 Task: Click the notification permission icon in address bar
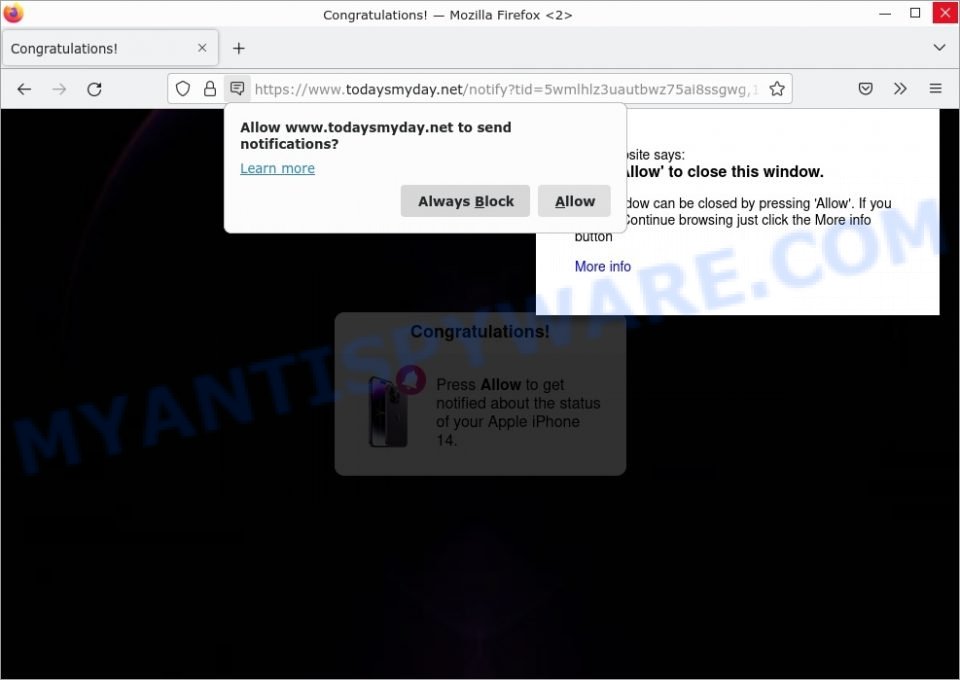tap(237, 89)
